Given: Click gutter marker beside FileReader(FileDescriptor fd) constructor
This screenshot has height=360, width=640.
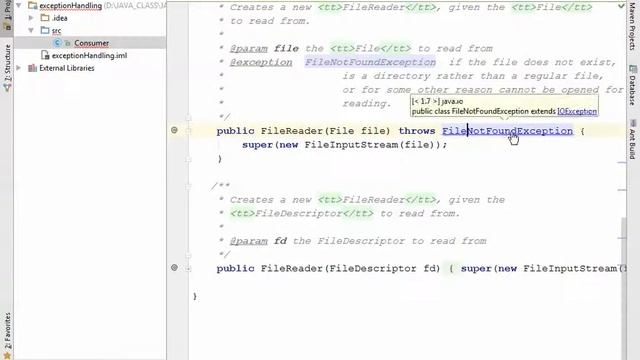Looking at the screenshot, I should click(174, 268).
